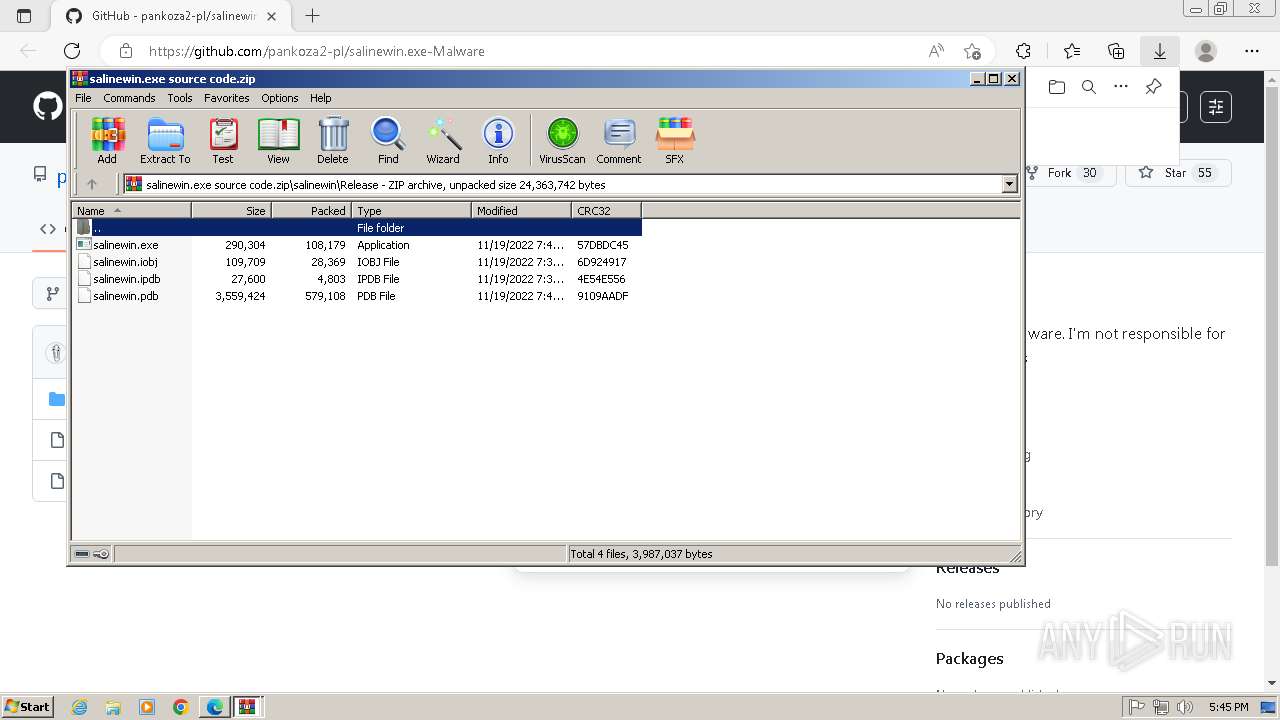Open the new tab plus button
This screenshot has width=1280, height=720.
click(312, 16)
